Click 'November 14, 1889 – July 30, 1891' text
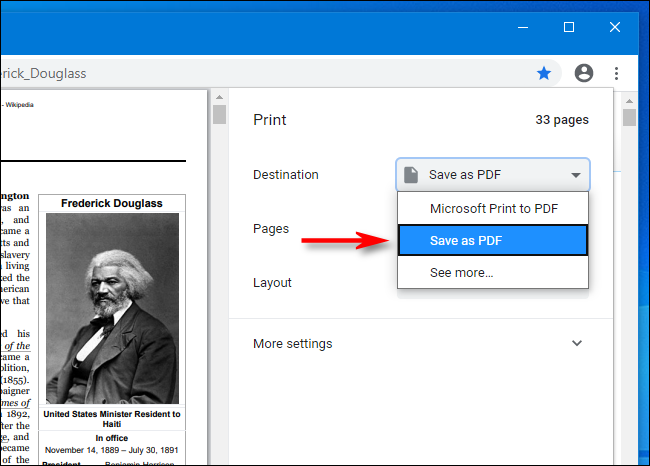650x466 pixels. (112, 450)
